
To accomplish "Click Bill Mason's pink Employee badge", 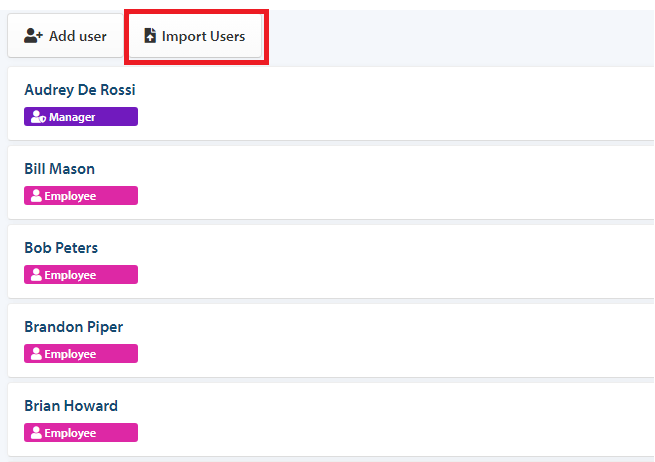I will point(81,195).
